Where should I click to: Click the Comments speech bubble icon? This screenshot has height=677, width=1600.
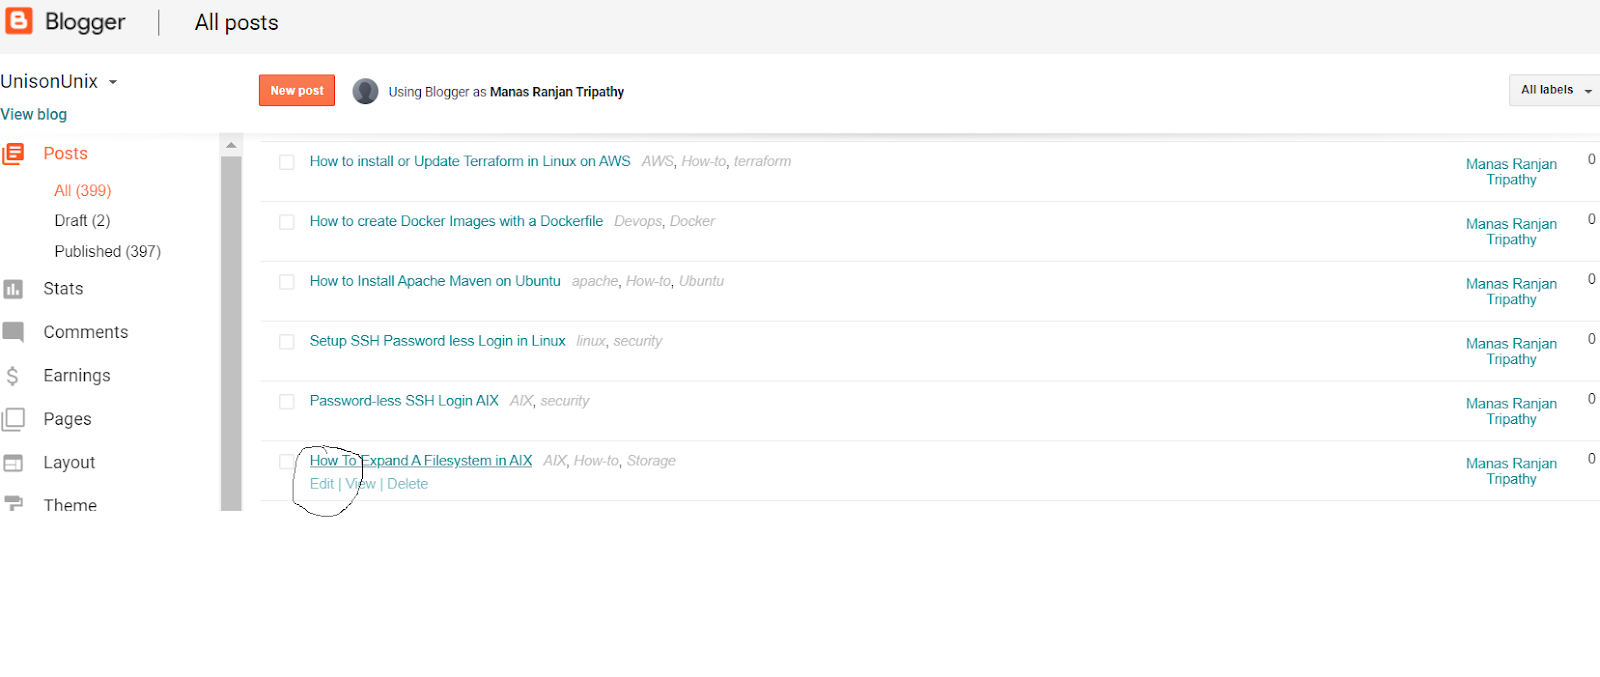(x=13, y=332)
